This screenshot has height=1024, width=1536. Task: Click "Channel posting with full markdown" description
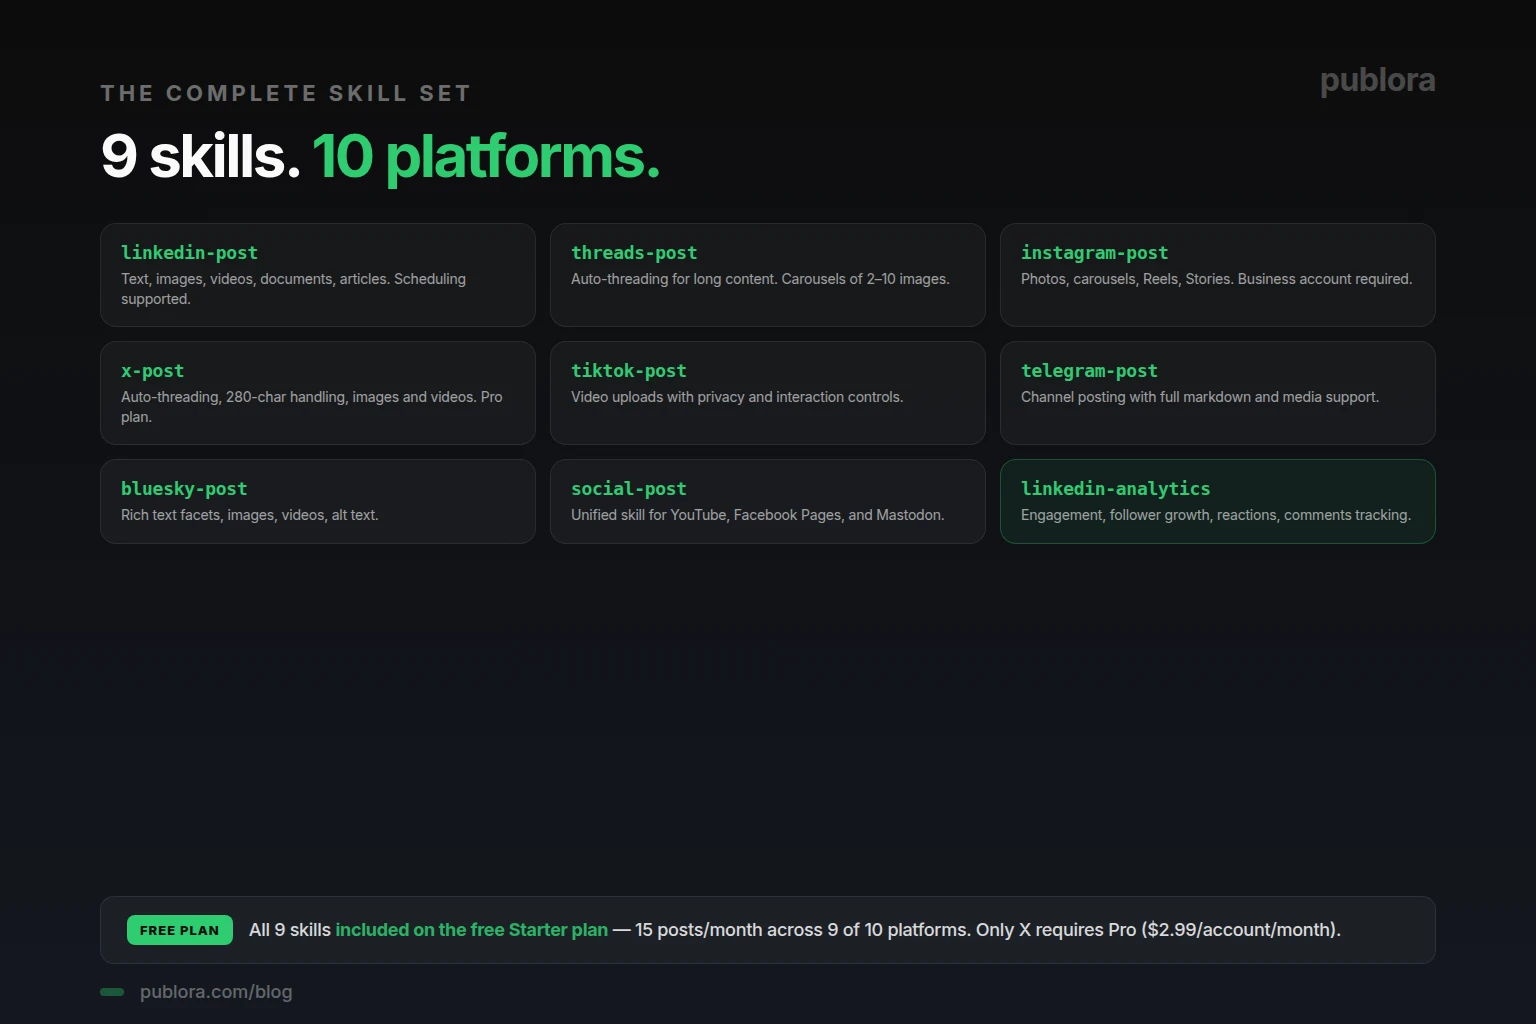[1200, 397]
